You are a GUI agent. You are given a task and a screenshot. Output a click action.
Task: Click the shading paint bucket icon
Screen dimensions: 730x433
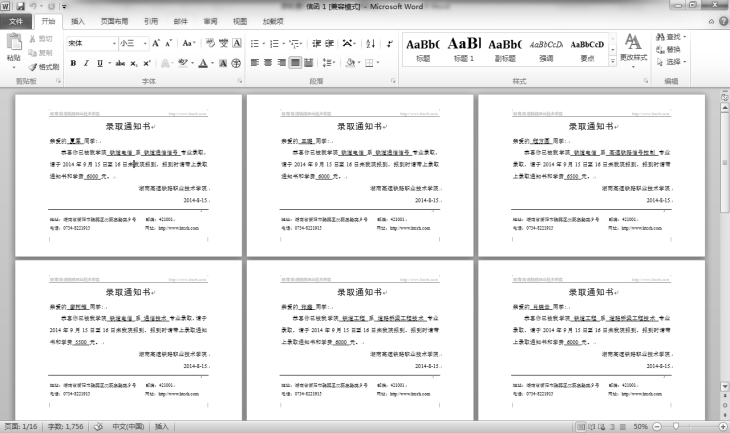tap(350, 62)
